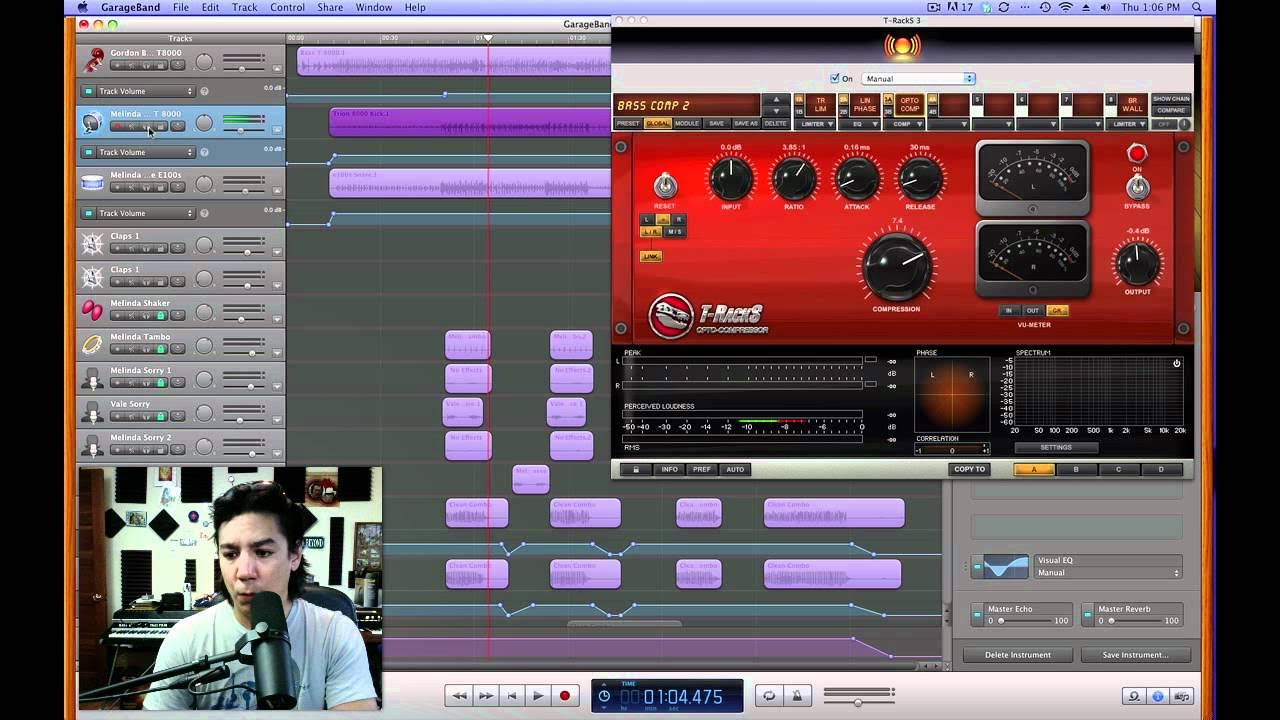Go to beginning of the song
The height and width of the screenshot is (720, 1280).
pyautogui.click(x=512, y=695)
